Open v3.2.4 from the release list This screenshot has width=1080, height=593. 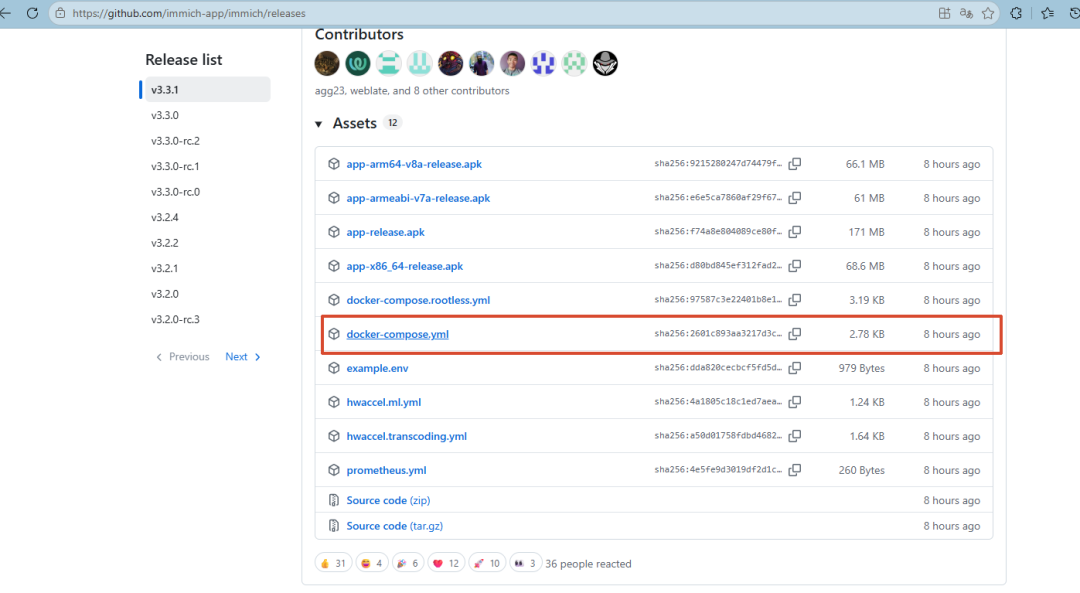coord(165,217)
